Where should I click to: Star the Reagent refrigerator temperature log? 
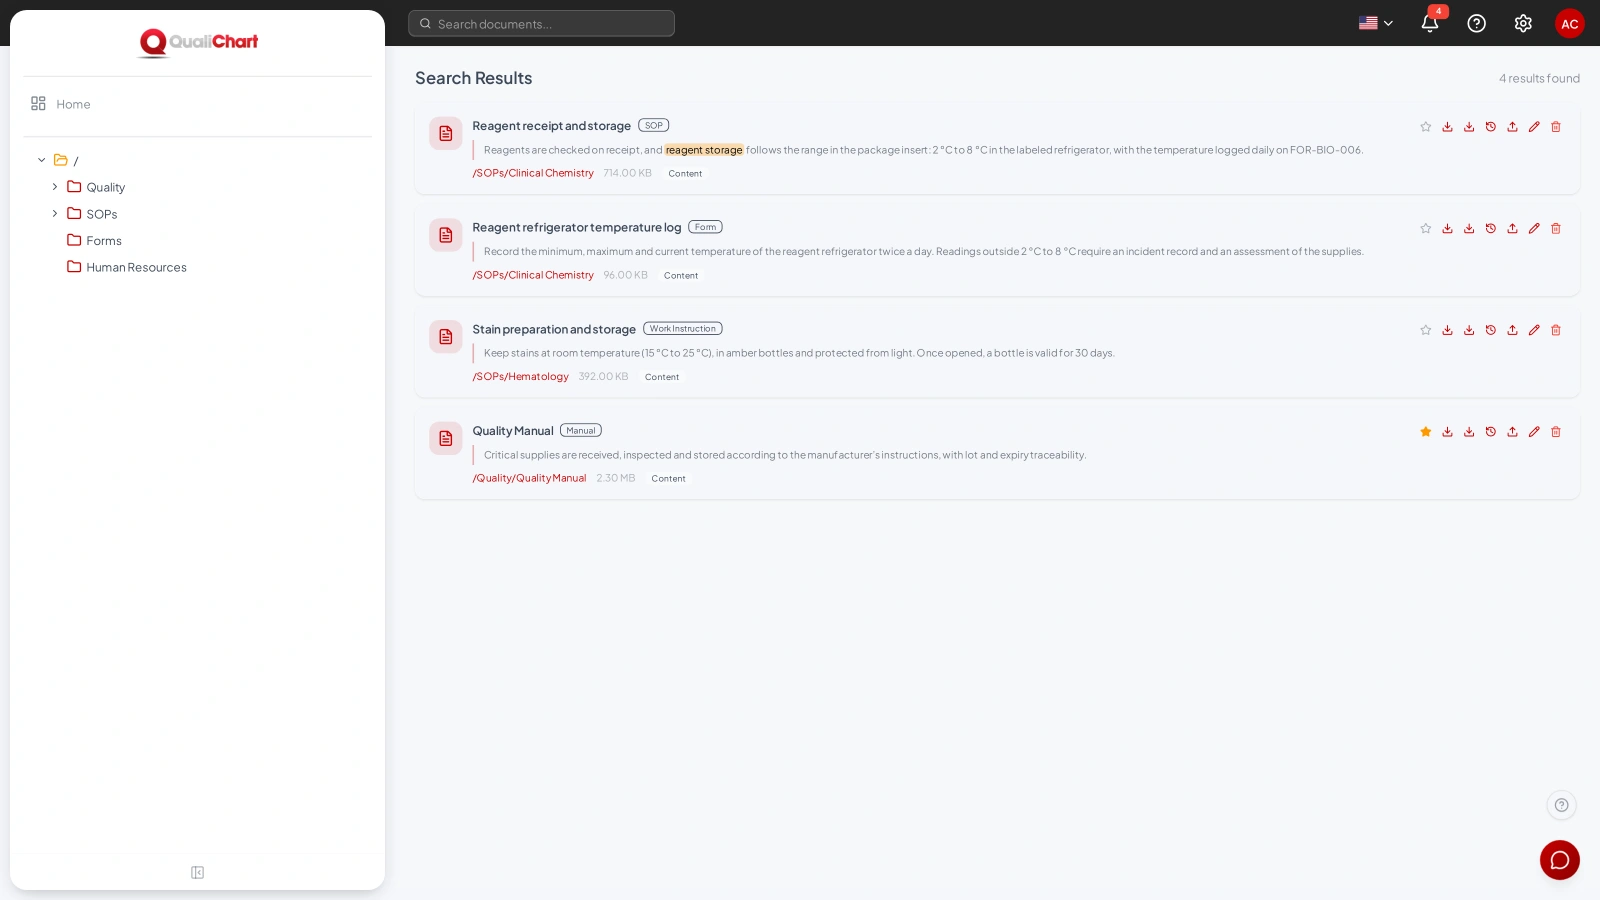pos(1426,229)
